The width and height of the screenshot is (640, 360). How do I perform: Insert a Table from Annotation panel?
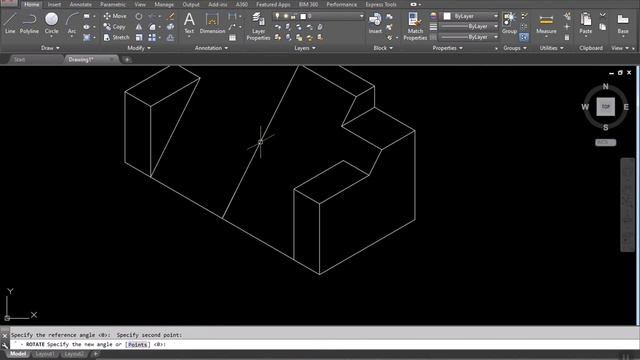pyautogui.click(x=232, y=38)
